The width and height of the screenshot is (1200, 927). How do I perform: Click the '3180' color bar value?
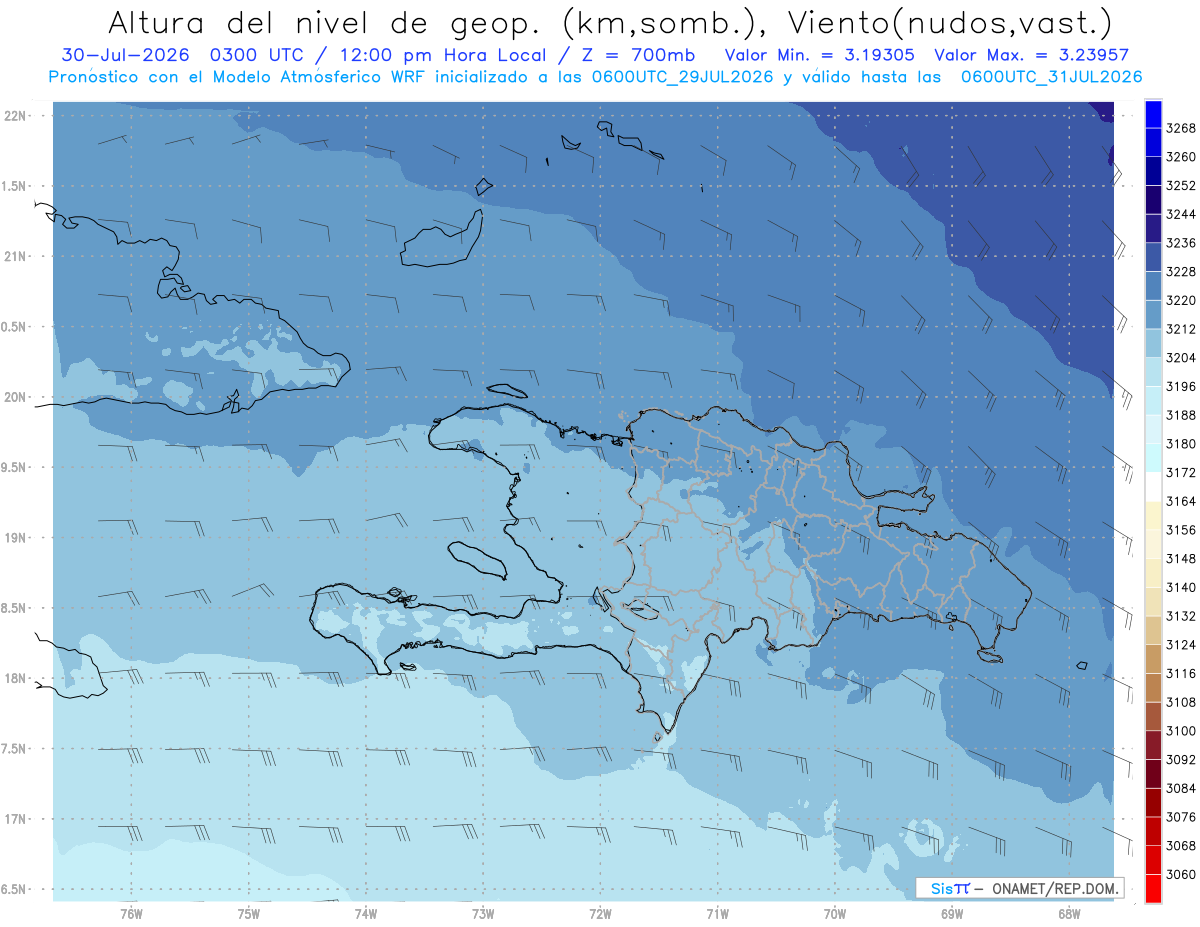point(1181,444)
